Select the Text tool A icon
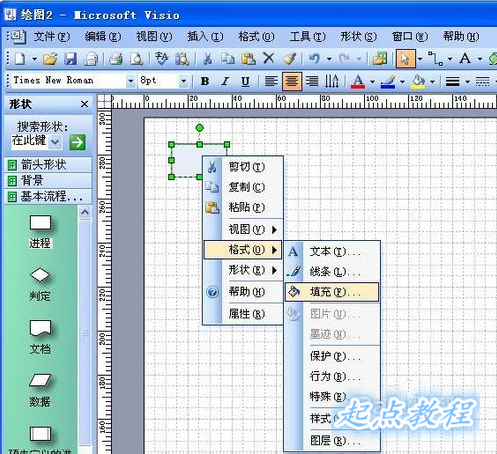This screenshot has width=497, height=454. (465, 59)
